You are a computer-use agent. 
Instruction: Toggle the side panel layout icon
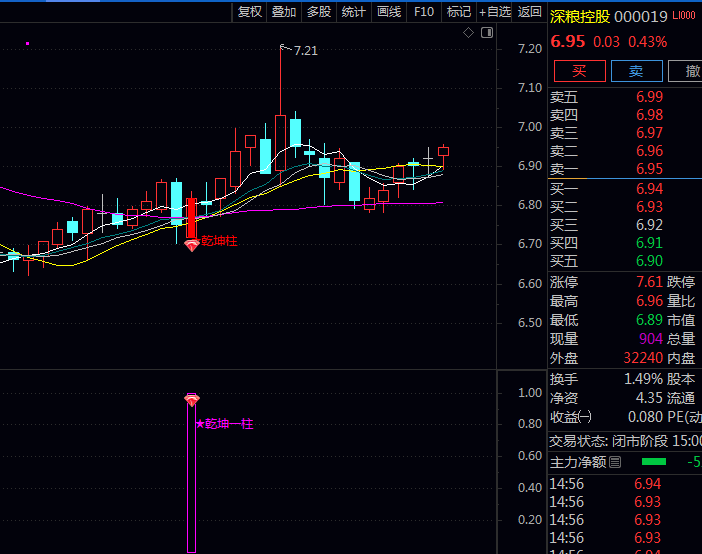[x=487, y=33]
